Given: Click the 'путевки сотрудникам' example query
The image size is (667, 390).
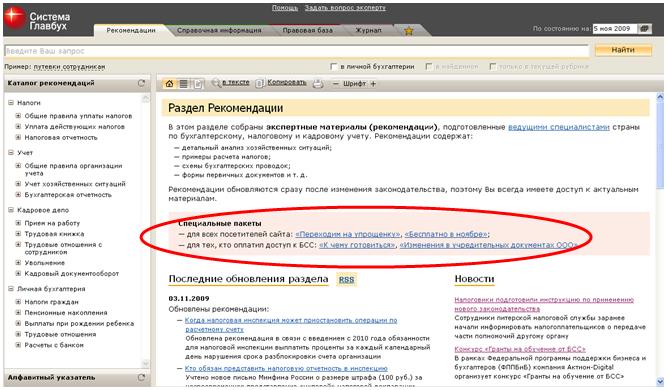Looking at the screenshot, I should (69, 67).
